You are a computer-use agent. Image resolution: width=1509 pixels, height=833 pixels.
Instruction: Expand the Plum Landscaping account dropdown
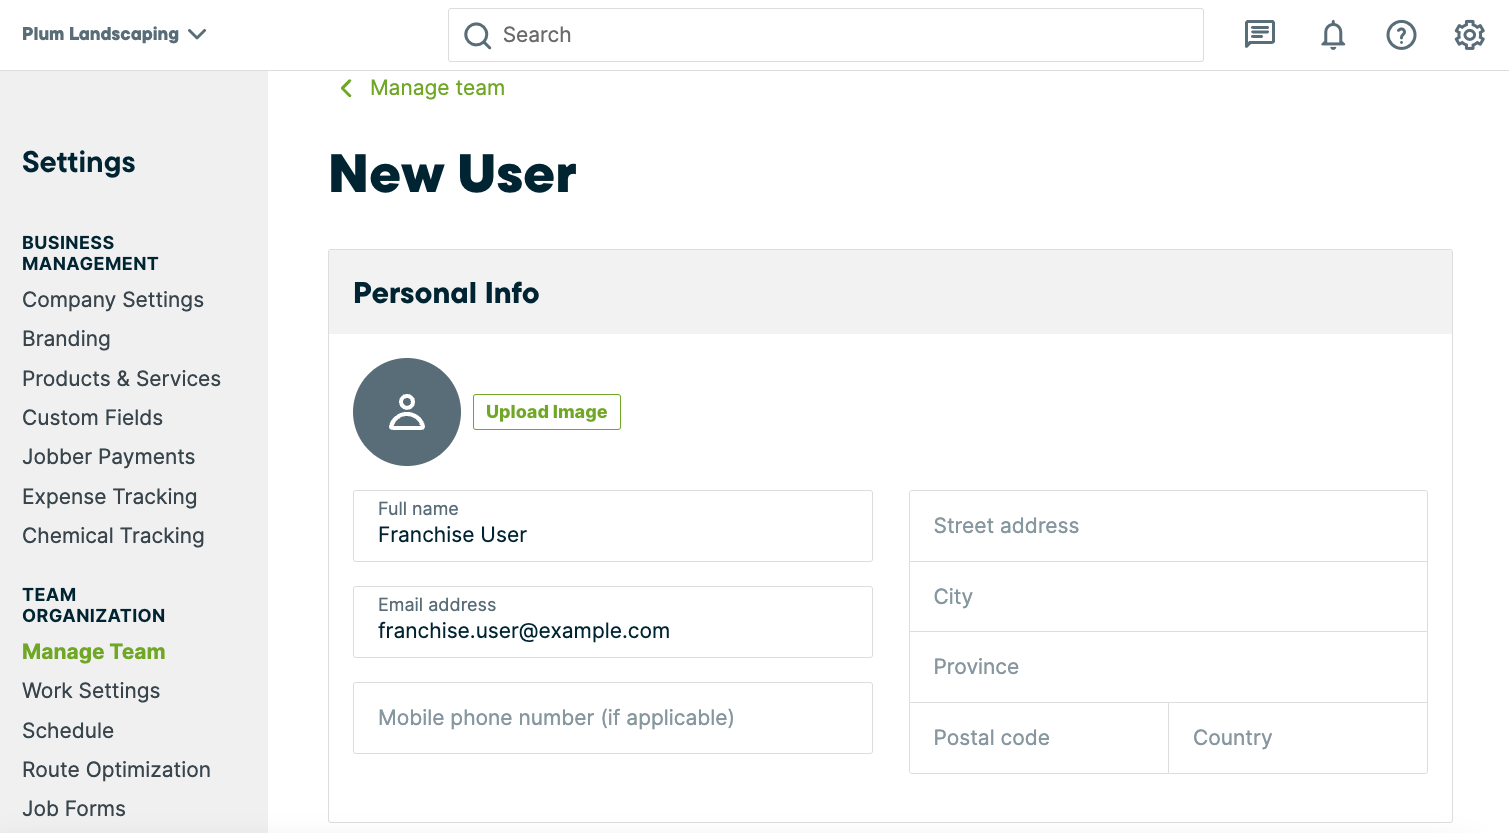(114, 34)
